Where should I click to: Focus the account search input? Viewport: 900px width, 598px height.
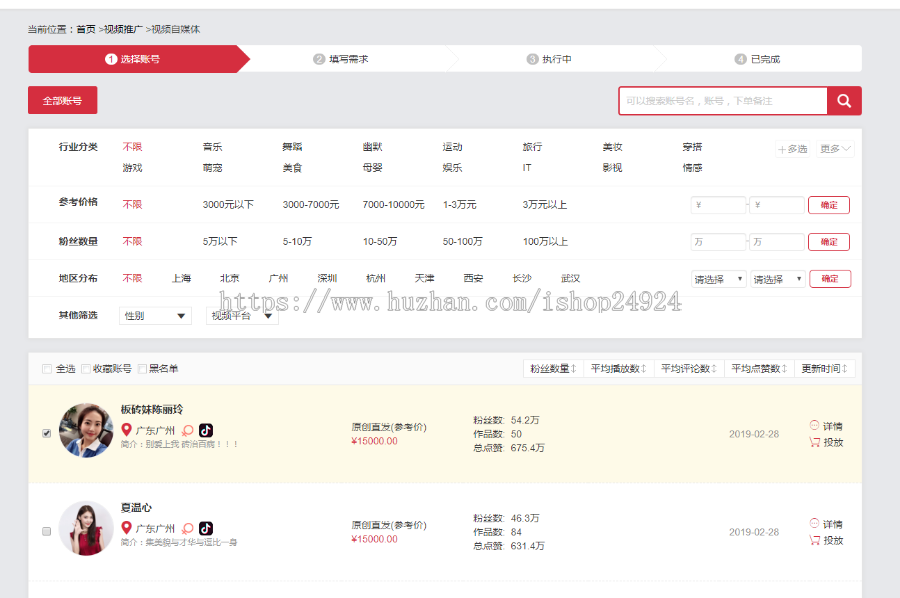pyautogui.click(x=723, y=101)
